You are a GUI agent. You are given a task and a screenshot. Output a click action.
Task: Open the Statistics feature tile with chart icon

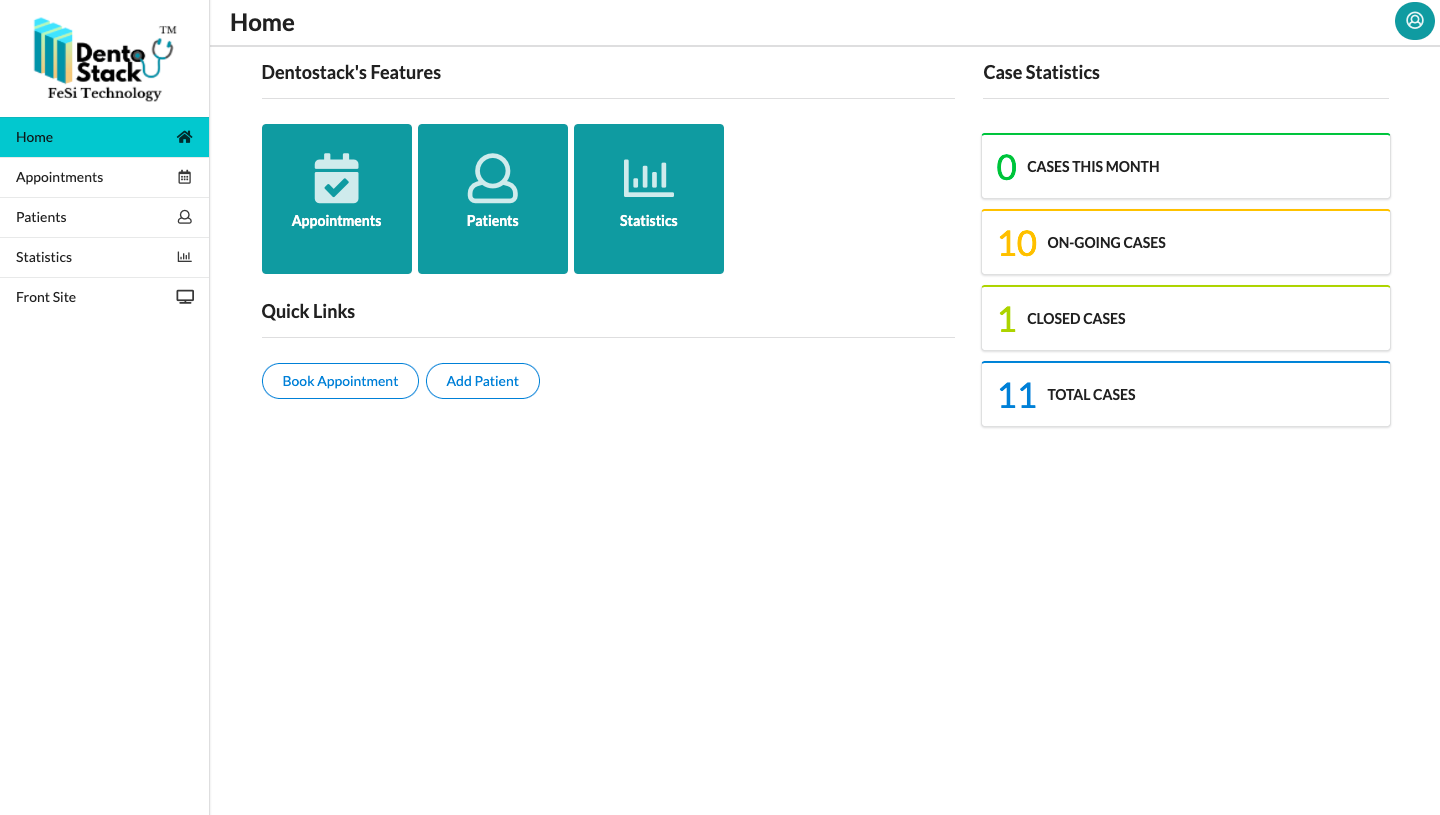click(x=648, y=198)
